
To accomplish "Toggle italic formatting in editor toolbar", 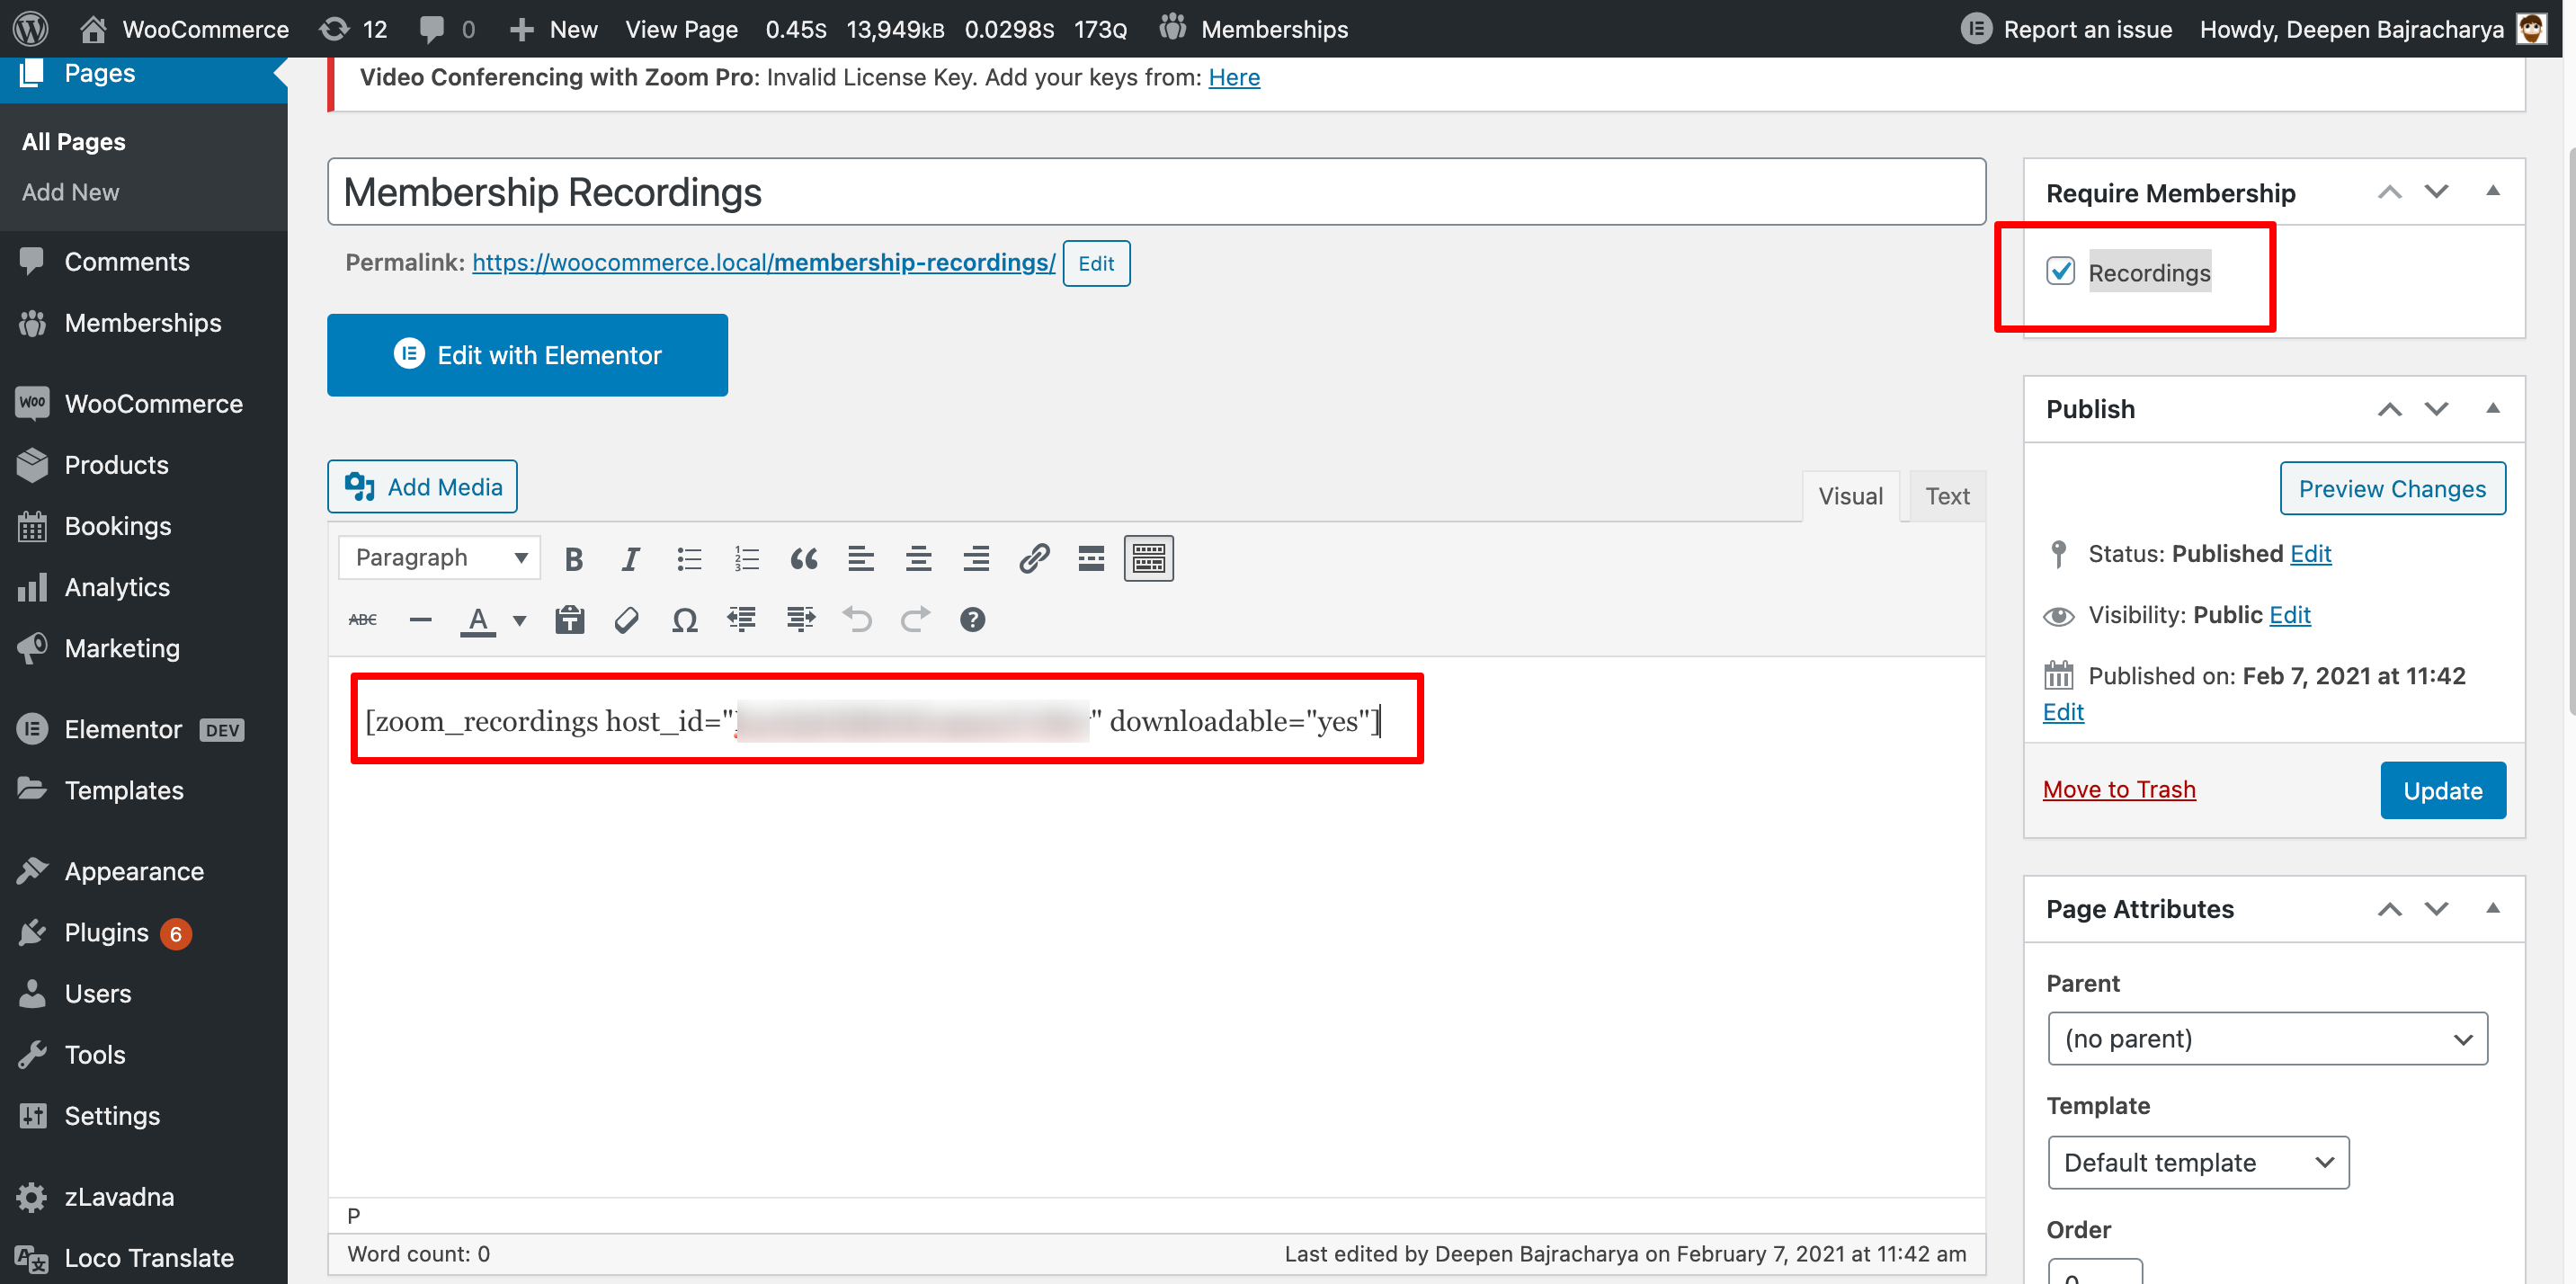I will point(630,558).
